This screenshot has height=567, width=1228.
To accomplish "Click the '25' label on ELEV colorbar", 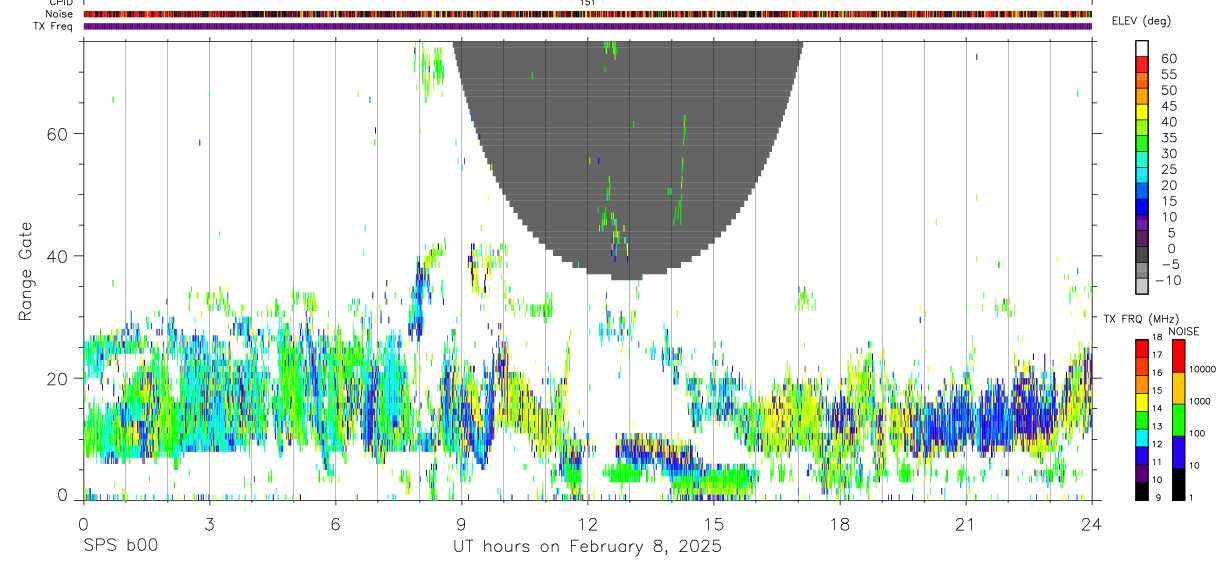I will click(x=1169, y=169).
